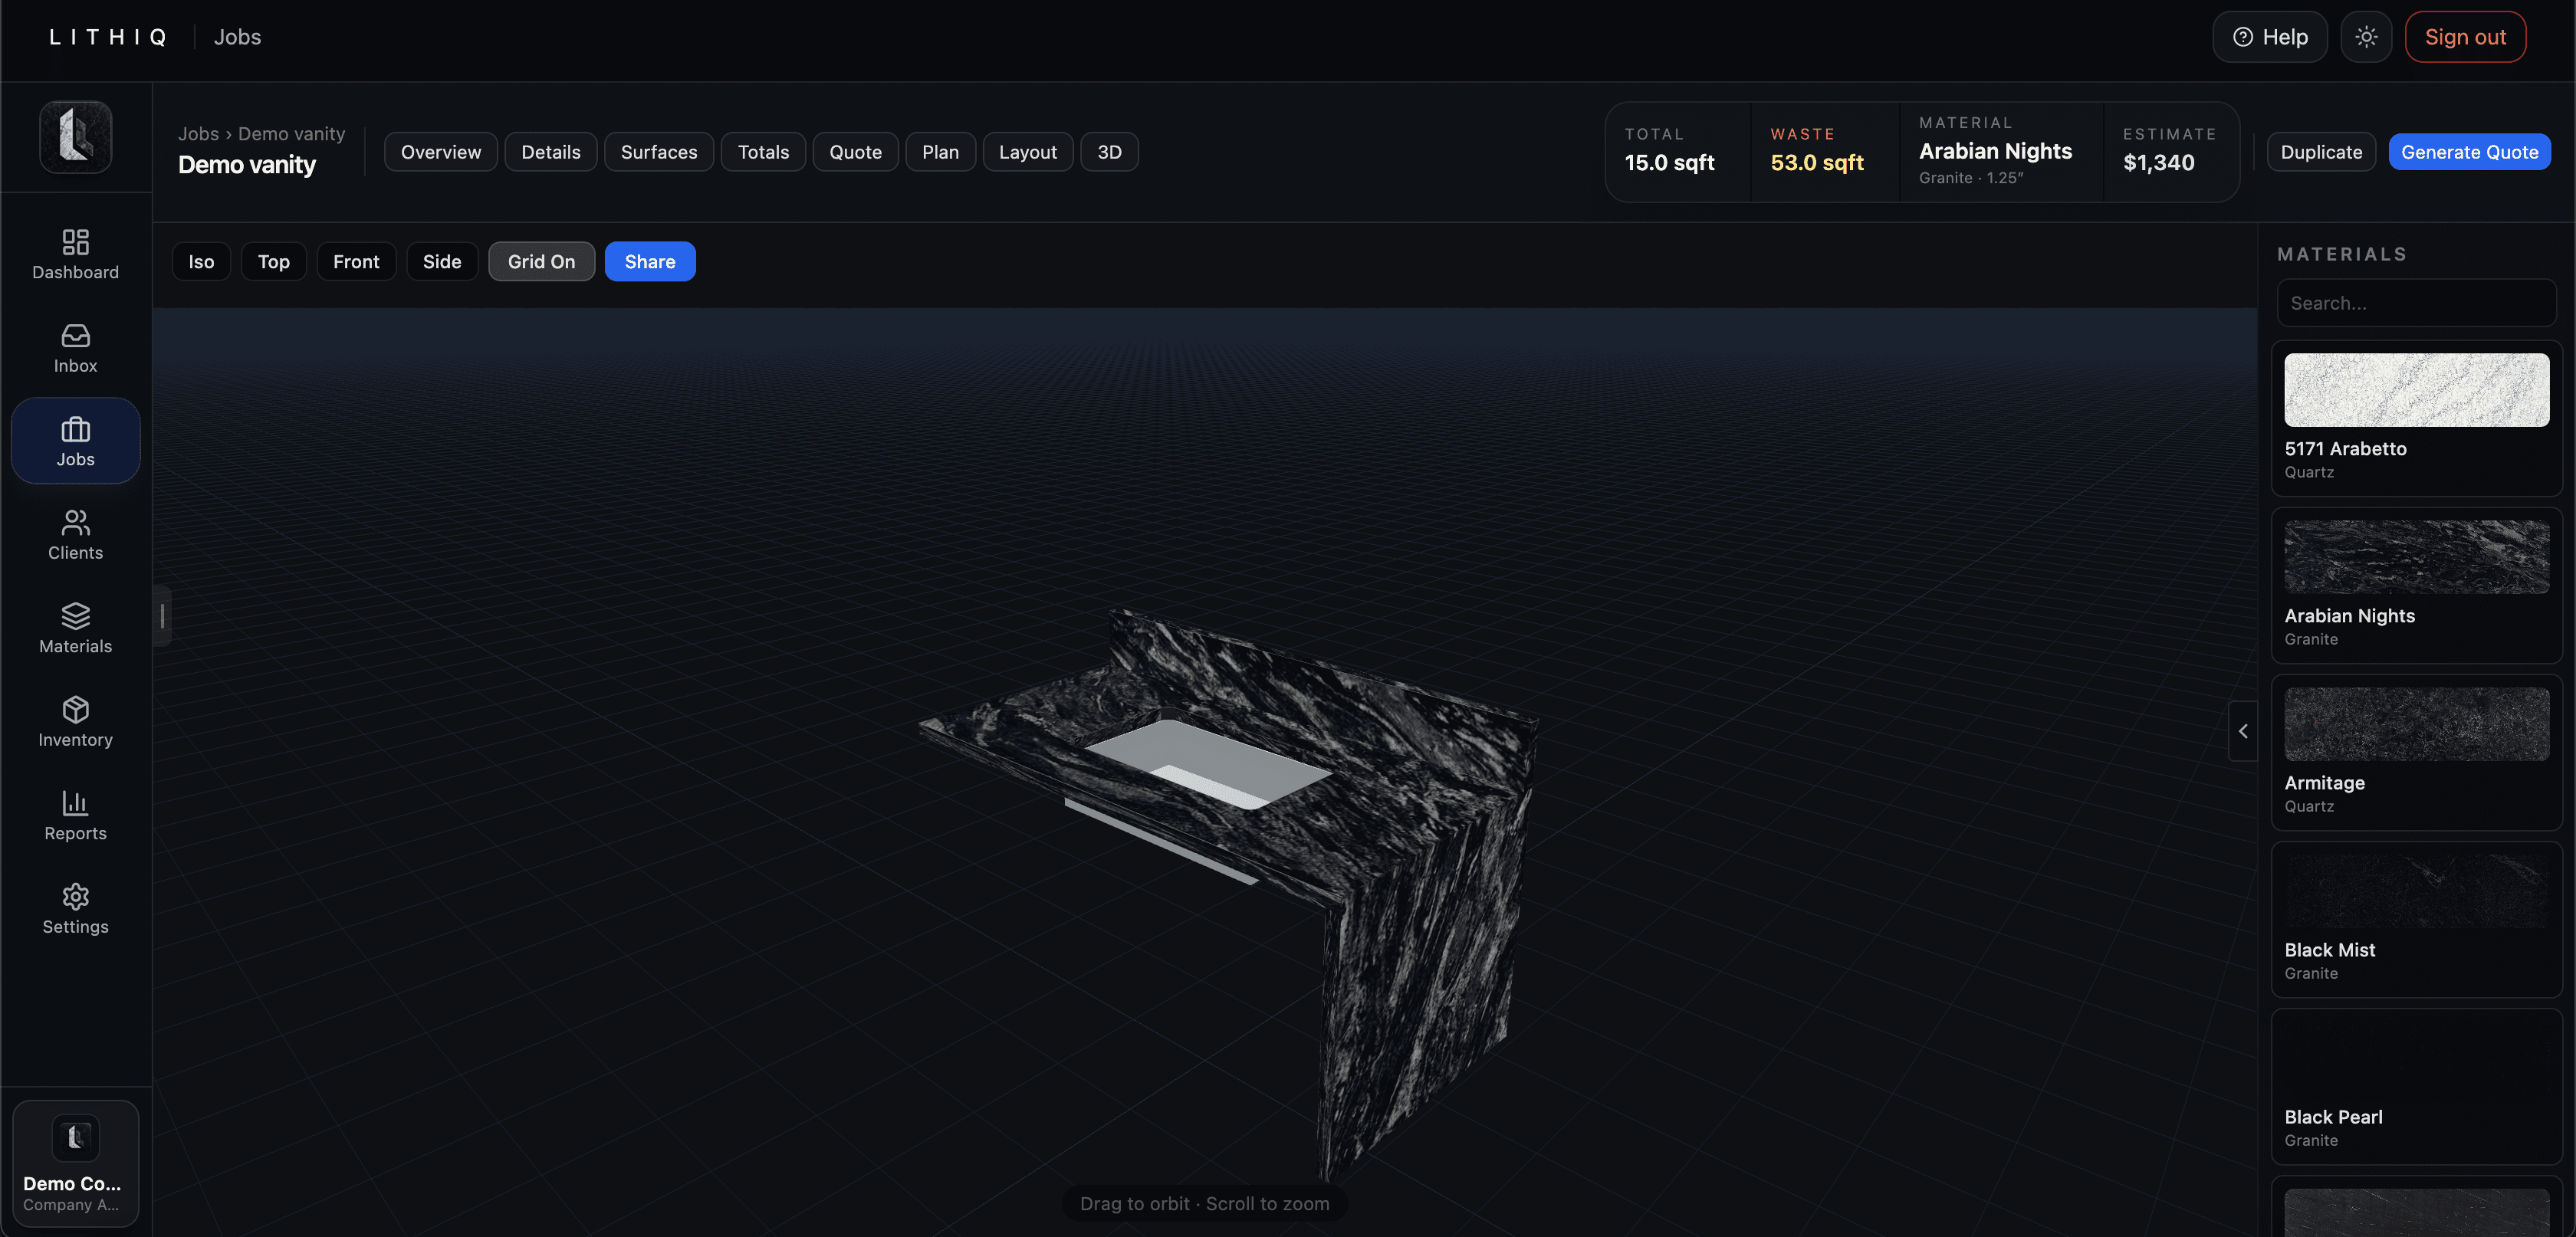Open the Layout tab
2576x1237 pixels.
click(x=1027, y=152)
